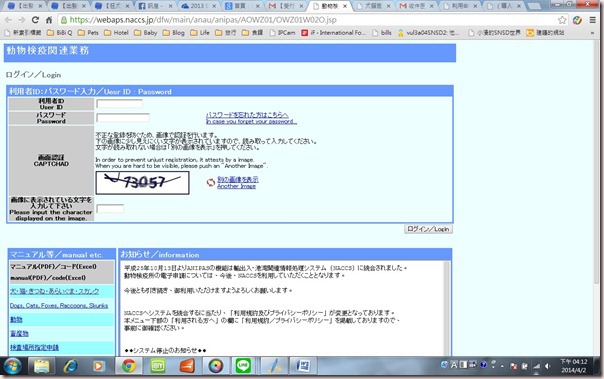This screenshot has height=379, width=604.
Task: Open the media player taskbar icon
Action: (99, 366)
